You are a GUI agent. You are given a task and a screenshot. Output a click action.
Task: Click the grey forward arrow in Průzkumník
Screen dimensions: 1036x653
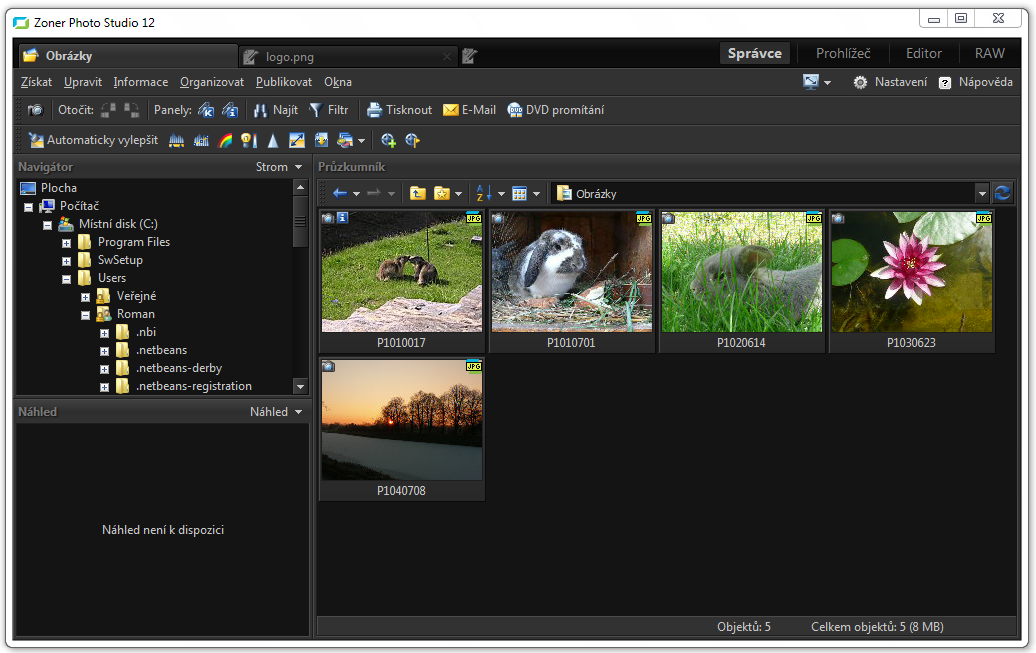tap(374, 193)
